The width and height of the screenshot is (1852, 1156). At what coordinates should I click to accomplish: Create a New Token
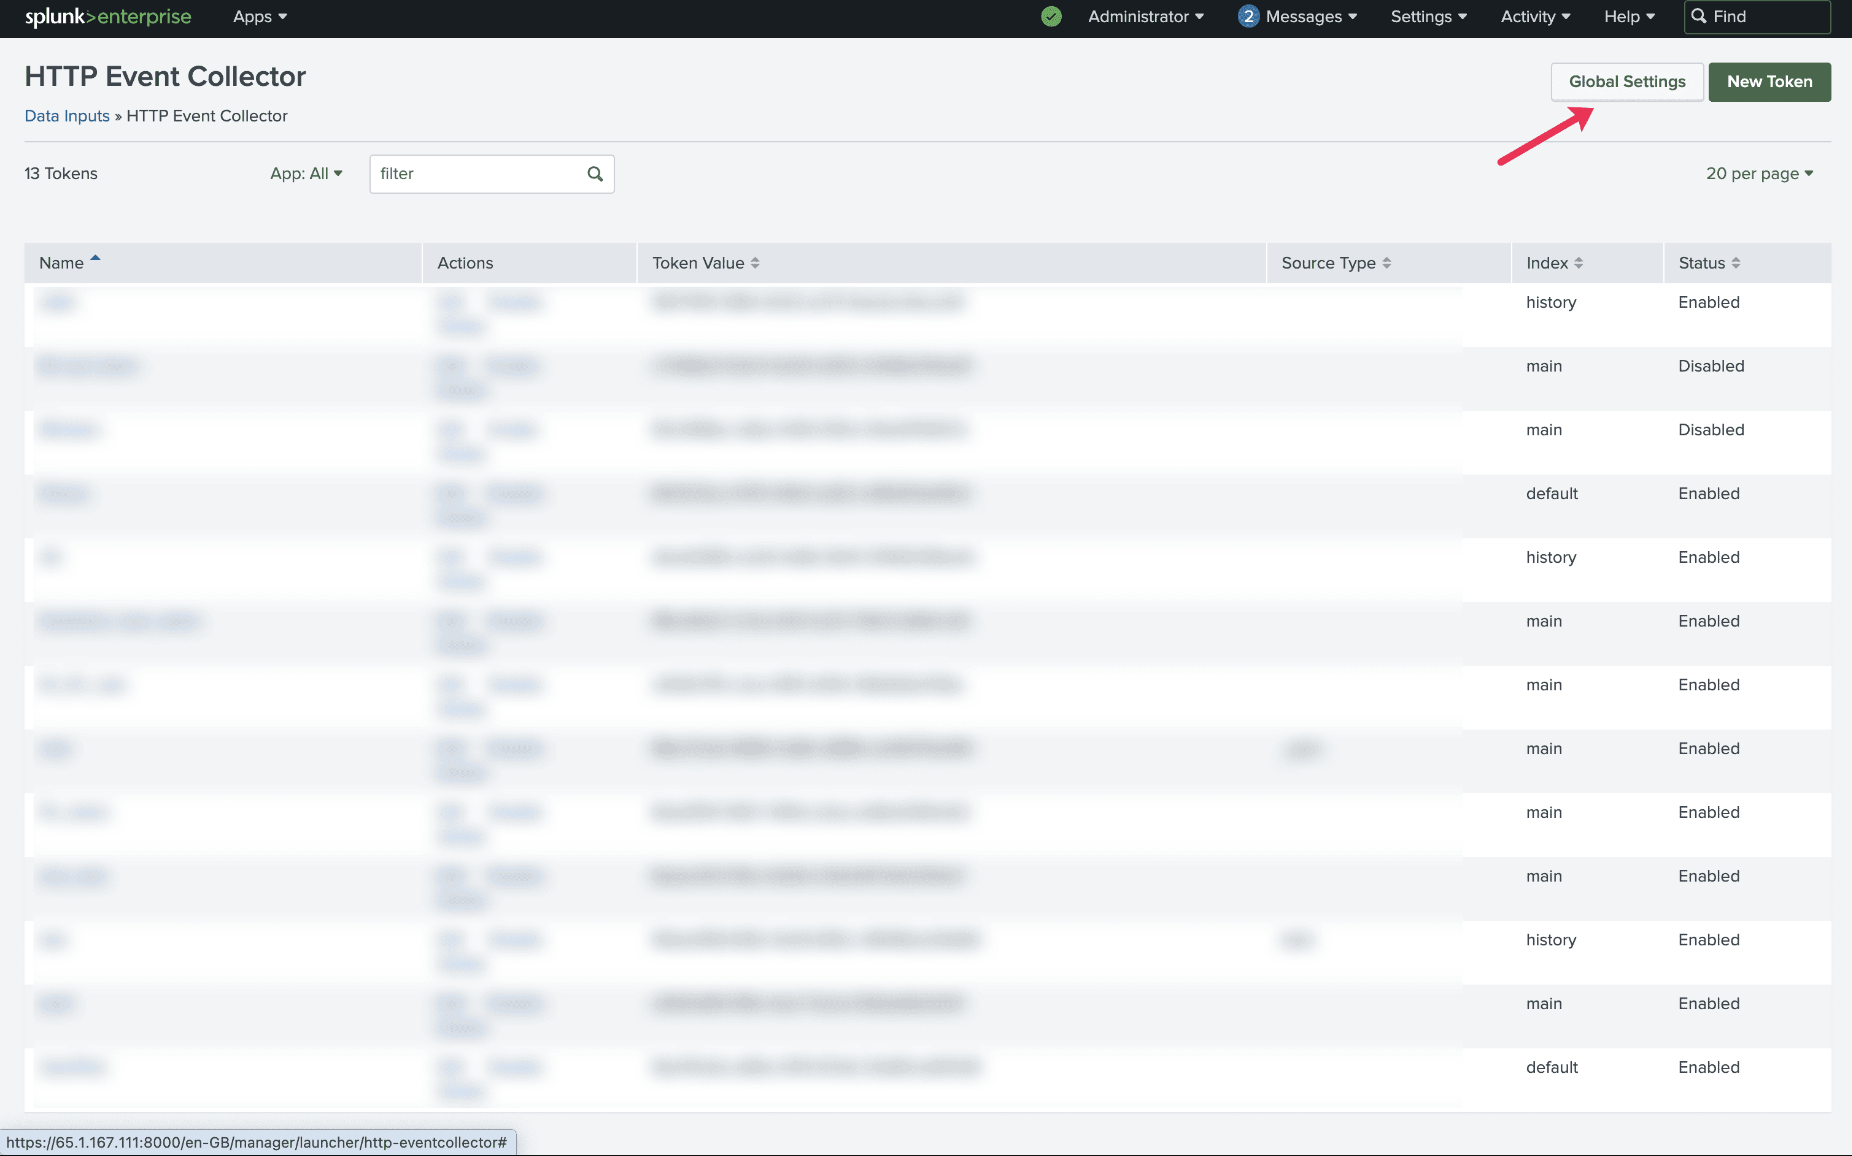coord(1769,82)
